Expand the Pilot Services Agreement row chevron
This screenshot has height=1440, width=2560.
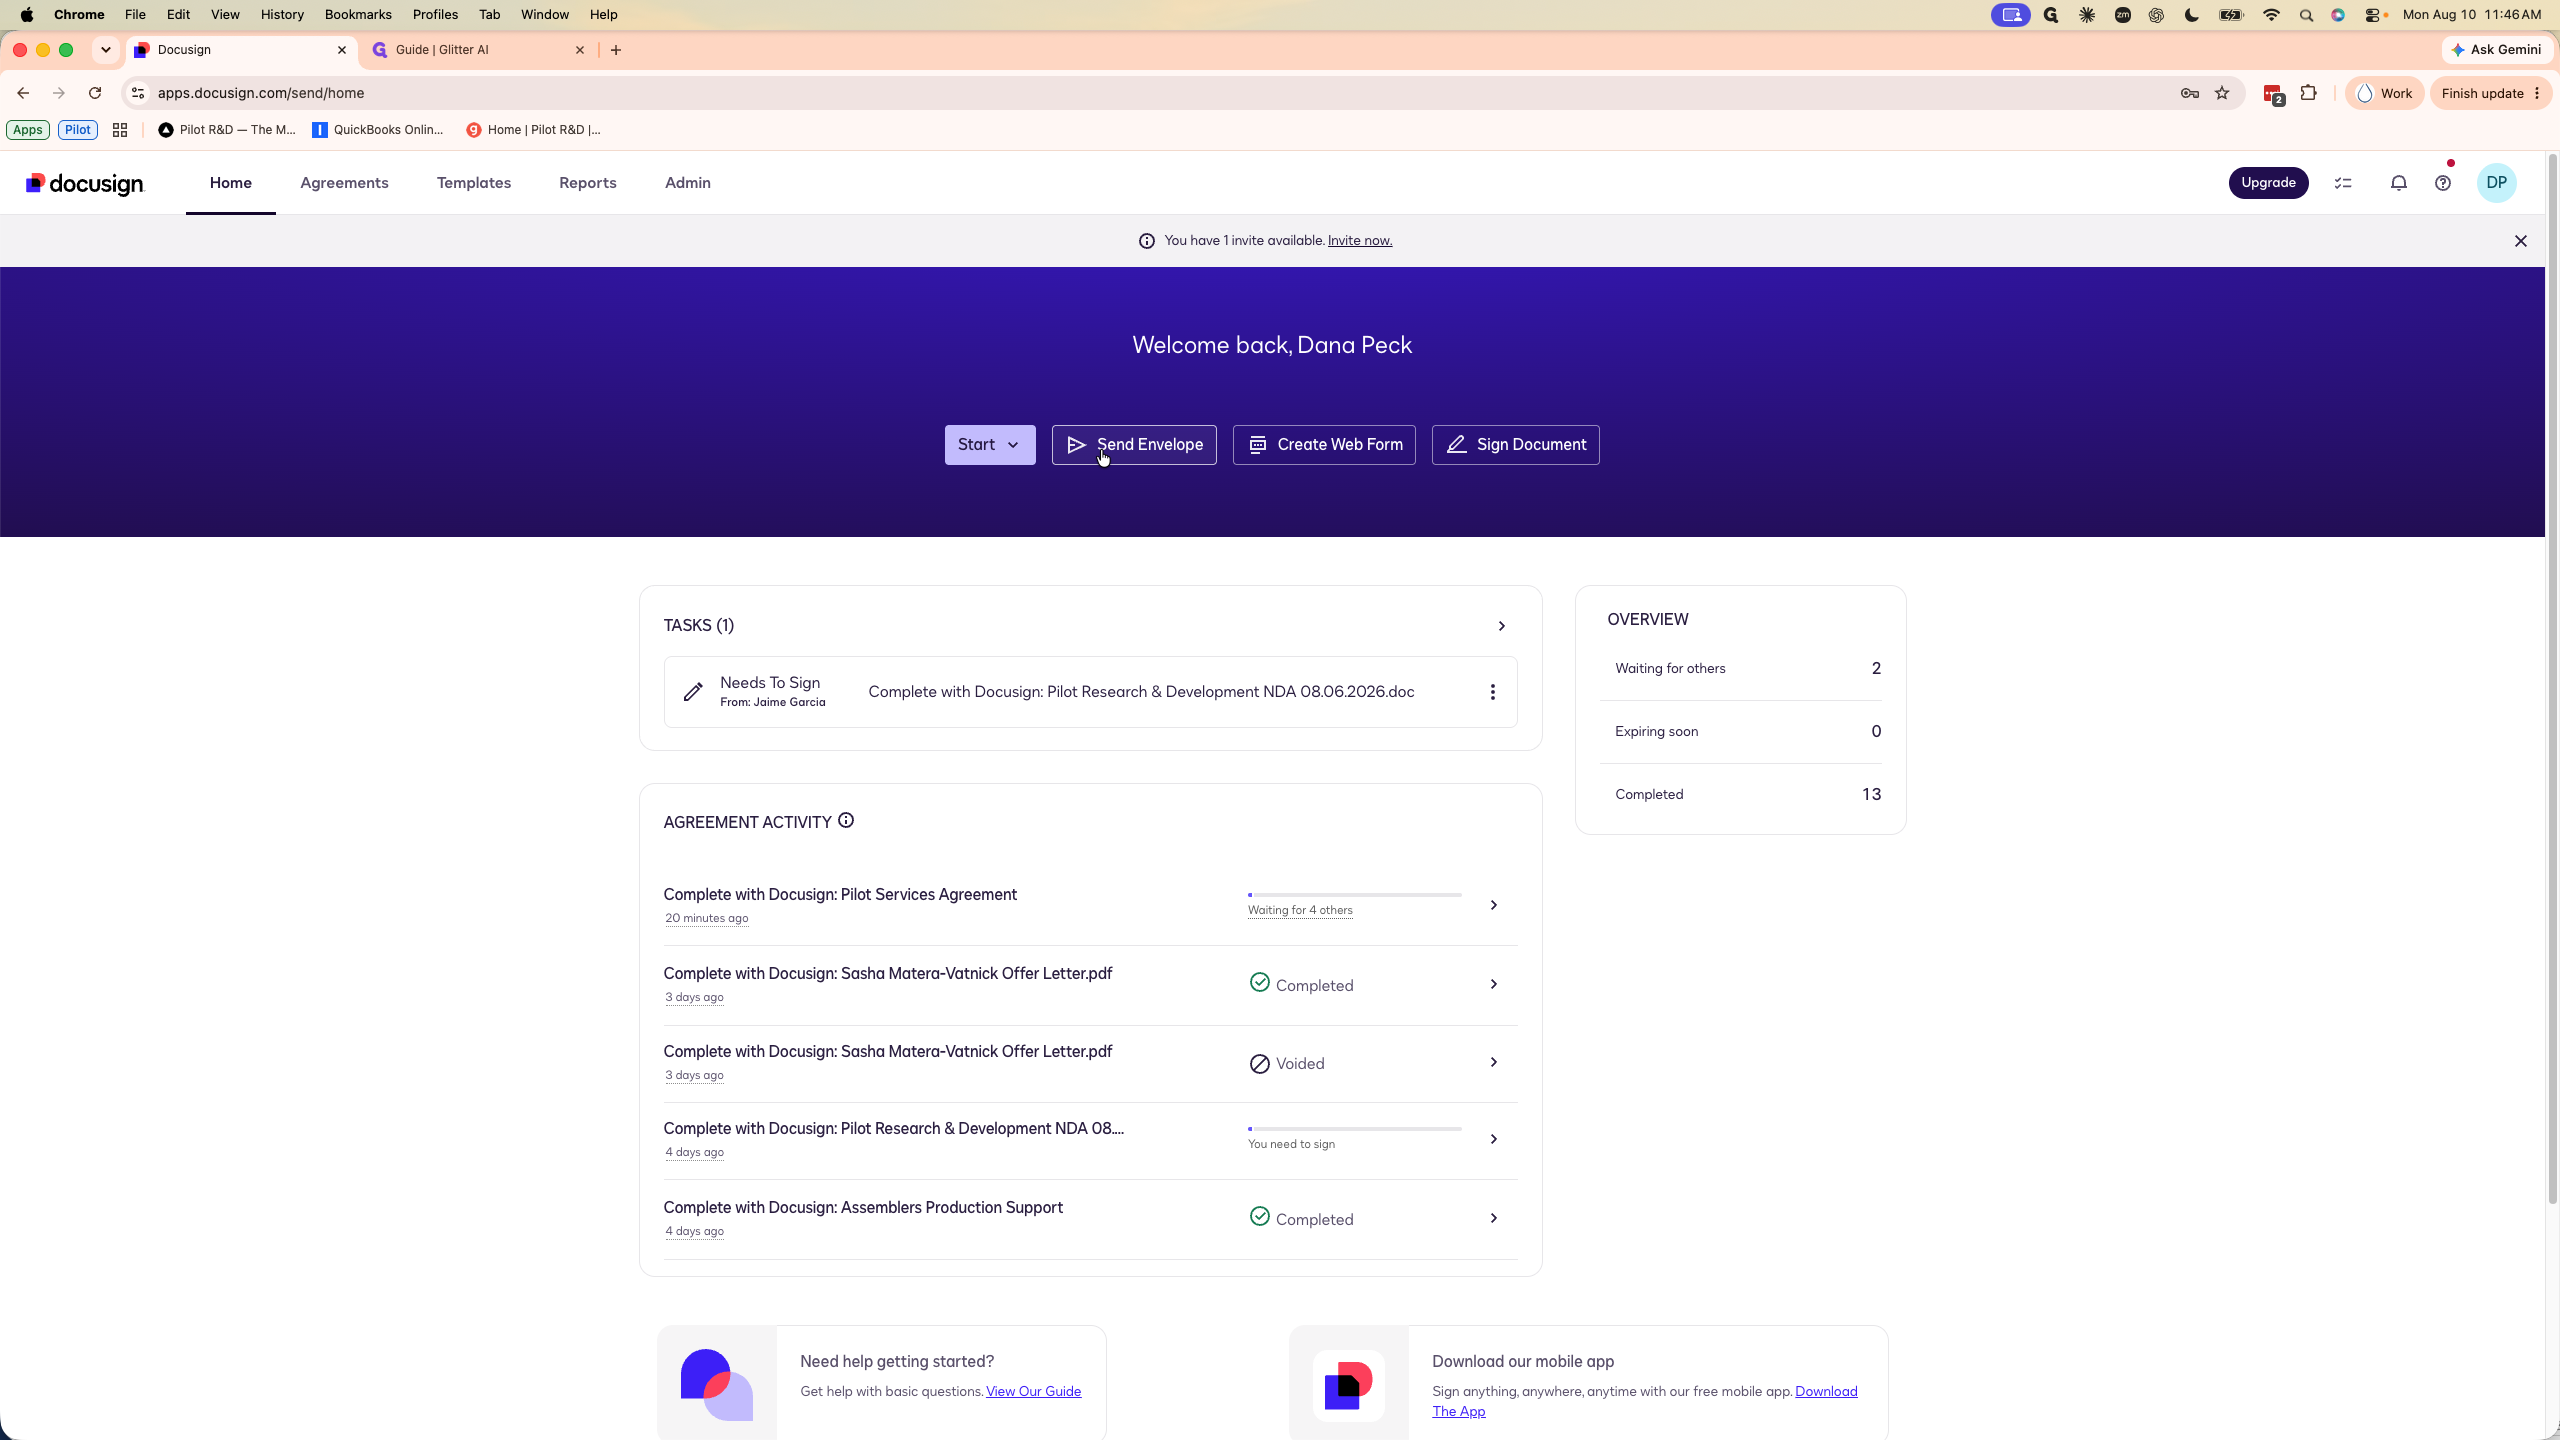coord(1494,905)
